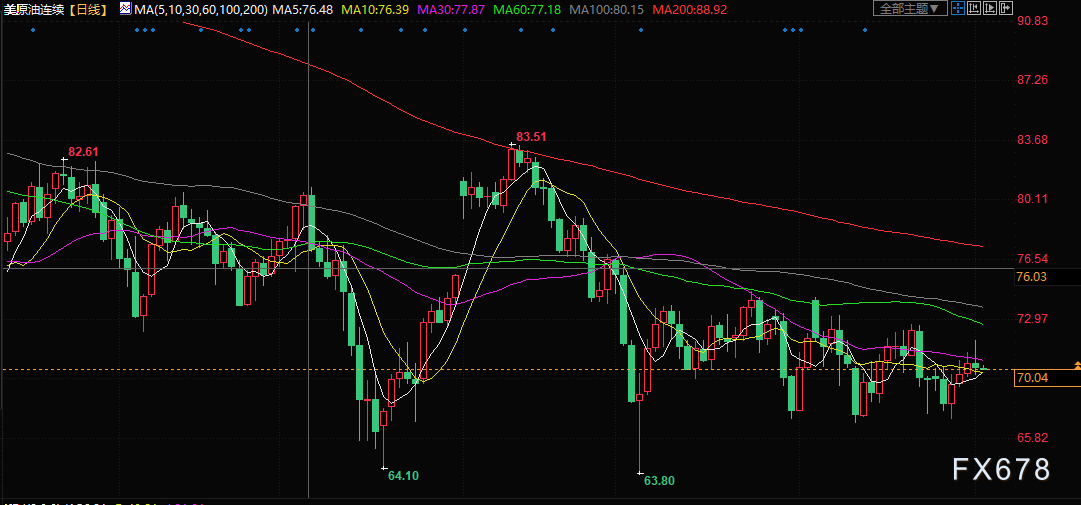Select the red MA200:88.92 label

click(x=689, y=9)
